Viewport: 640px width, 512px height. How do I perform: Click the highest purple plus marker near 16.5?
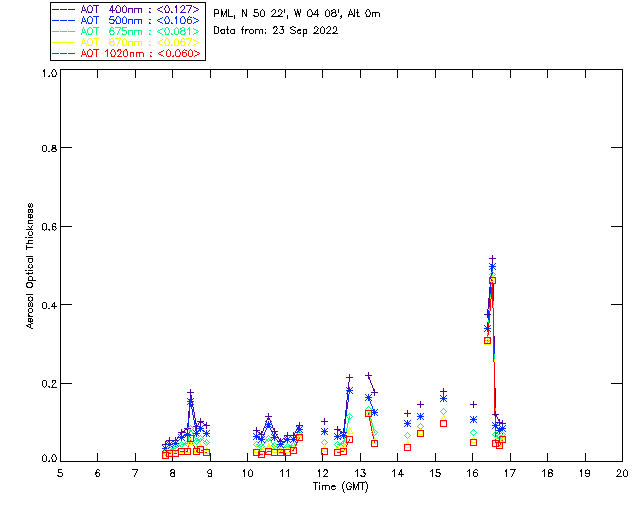(493, 259)
